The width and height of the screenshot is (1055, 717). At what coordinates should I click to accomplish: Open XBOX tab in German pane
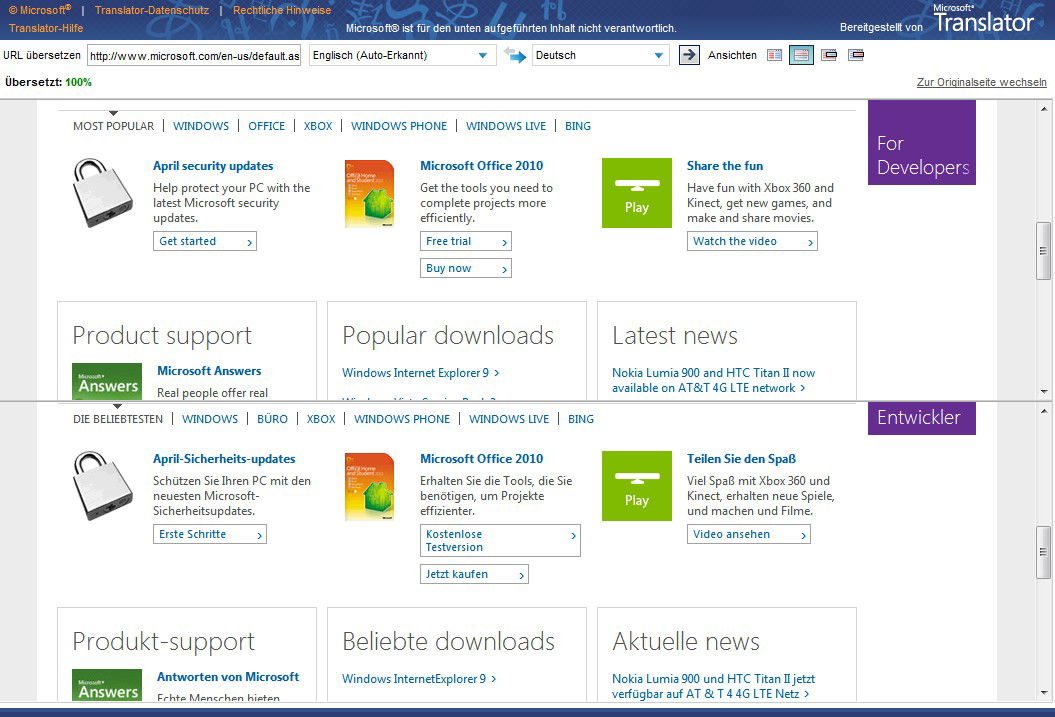click(x=321, y=419)
